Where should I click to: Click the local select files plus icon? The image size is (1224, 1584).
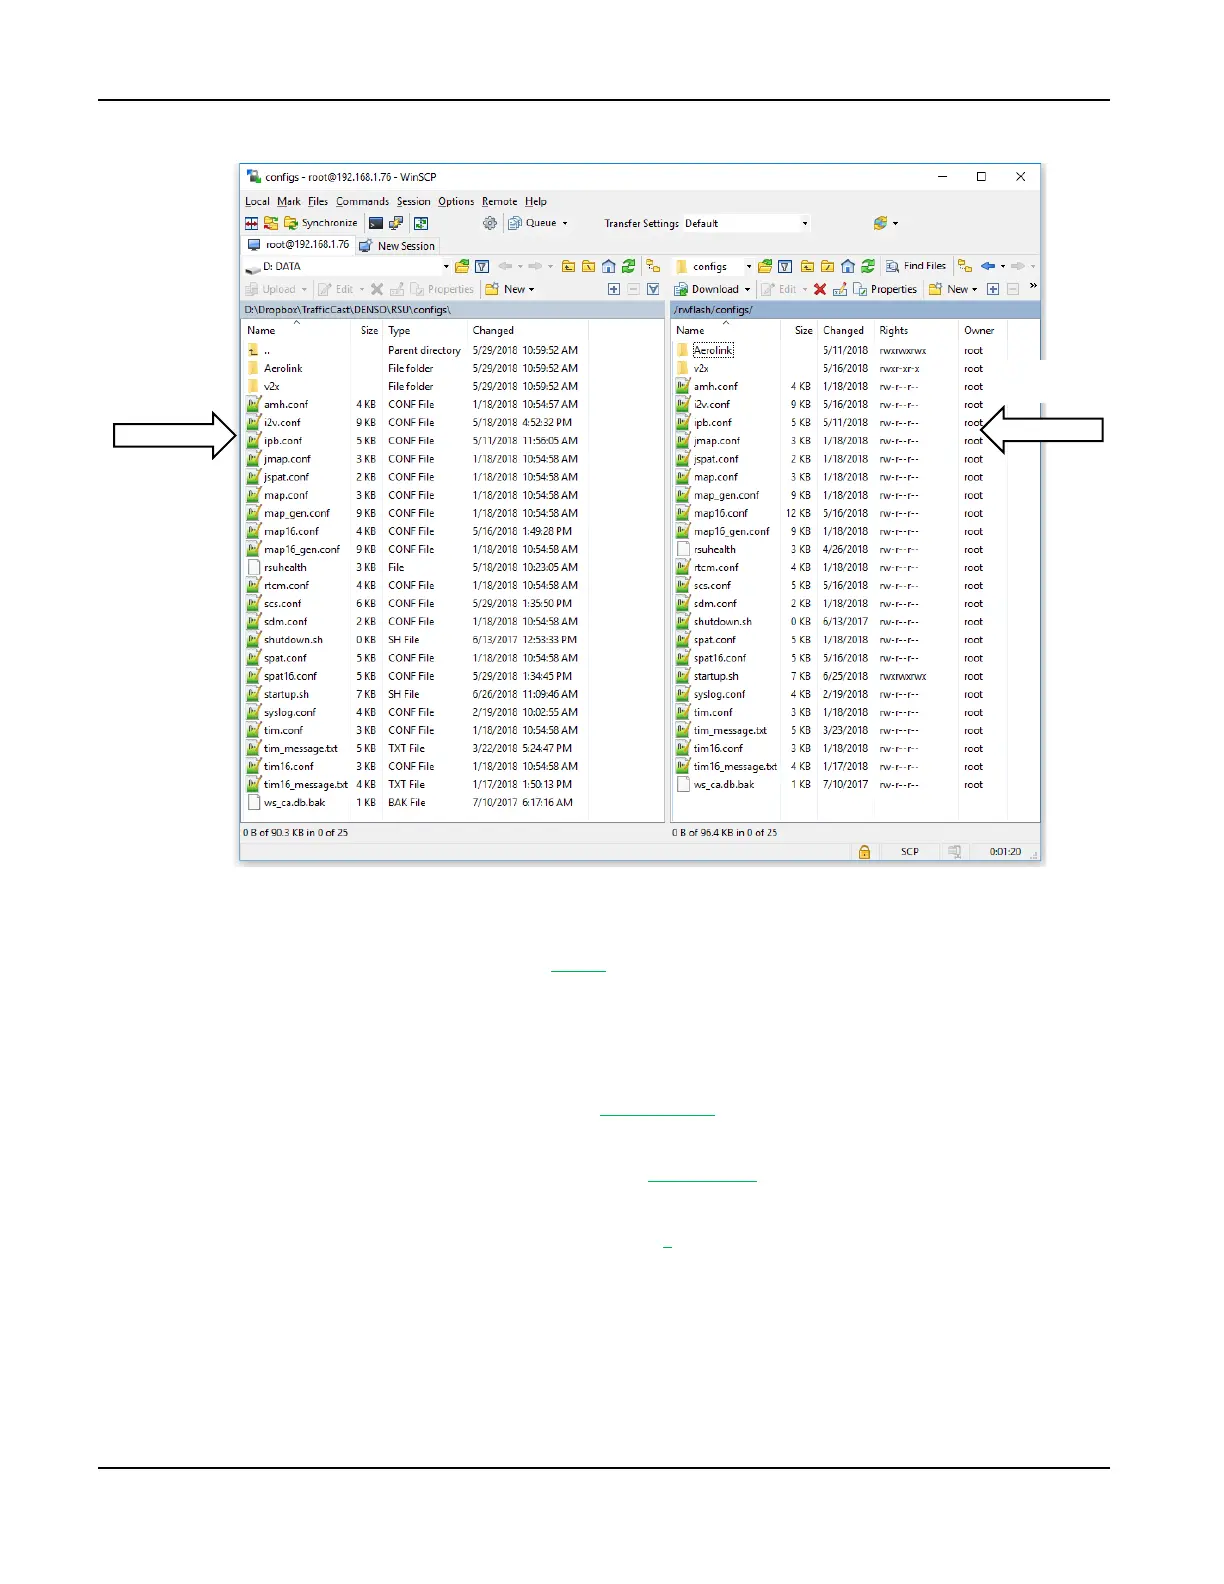click(x=614, y=289)
